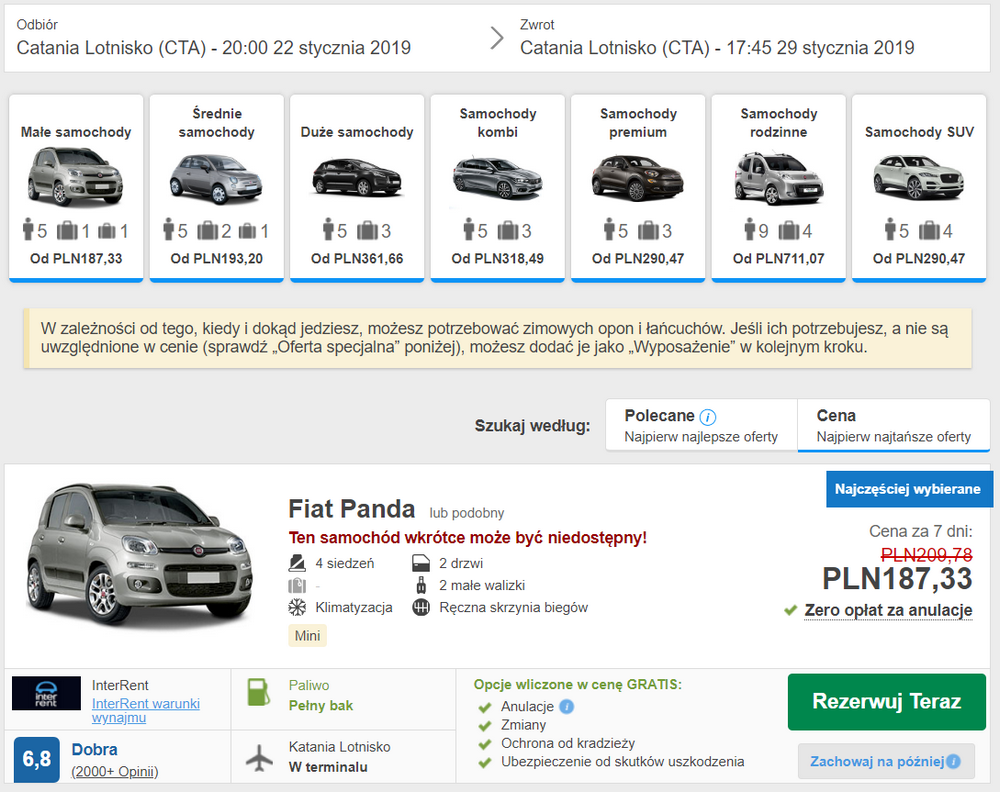Image resolution: width=1000 pixels, height=792 pixels.
Task: Click the Odbiór pickup details field
Action: point(214,38)
